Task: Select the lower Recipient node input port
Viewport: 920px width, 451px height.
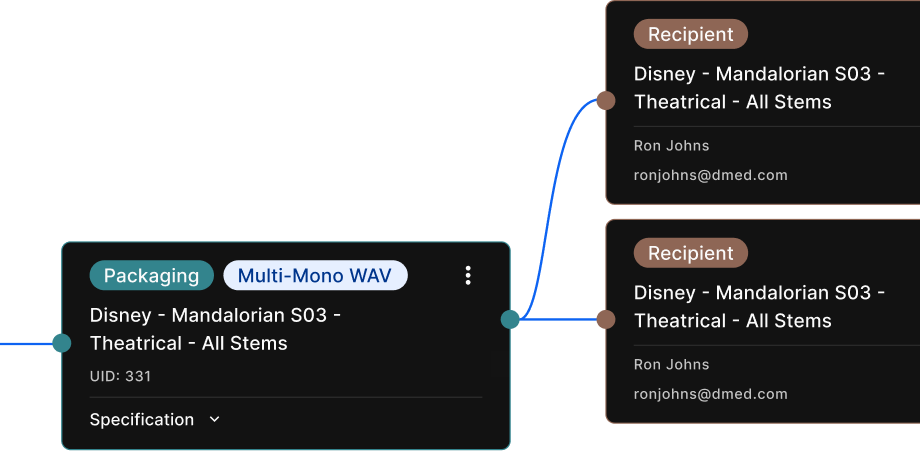Action: [x=606, y=320]
